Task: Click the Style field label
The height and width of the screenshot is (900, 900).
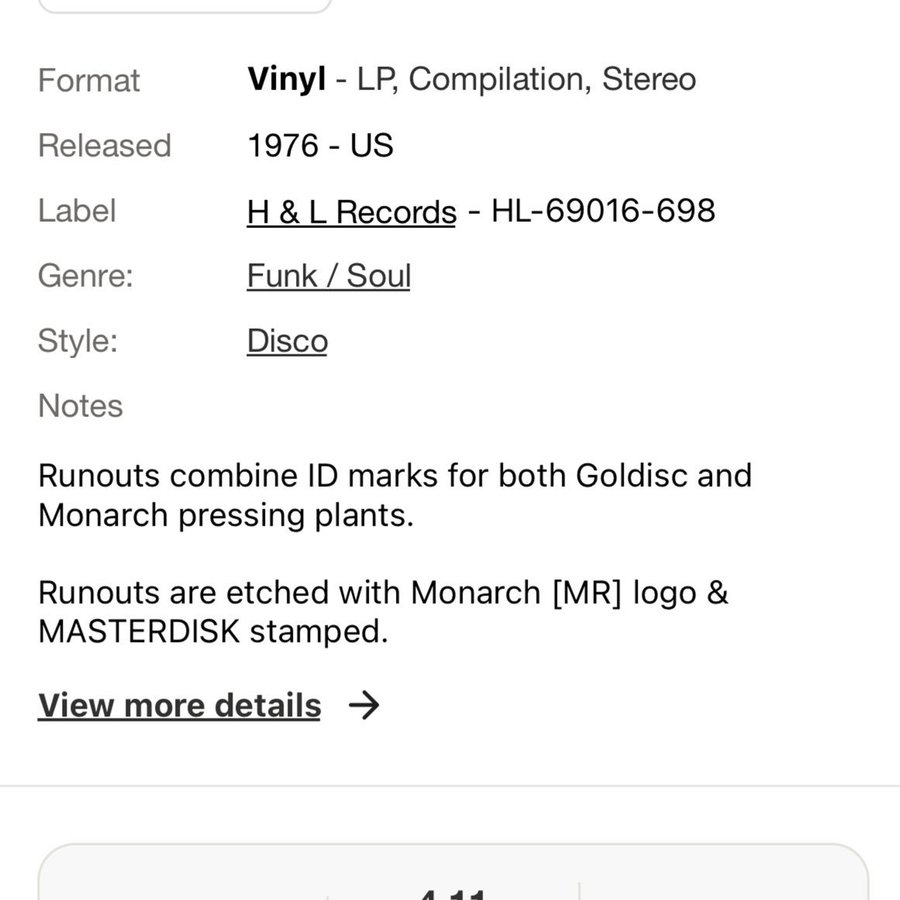Action: (x=78, y=341)
